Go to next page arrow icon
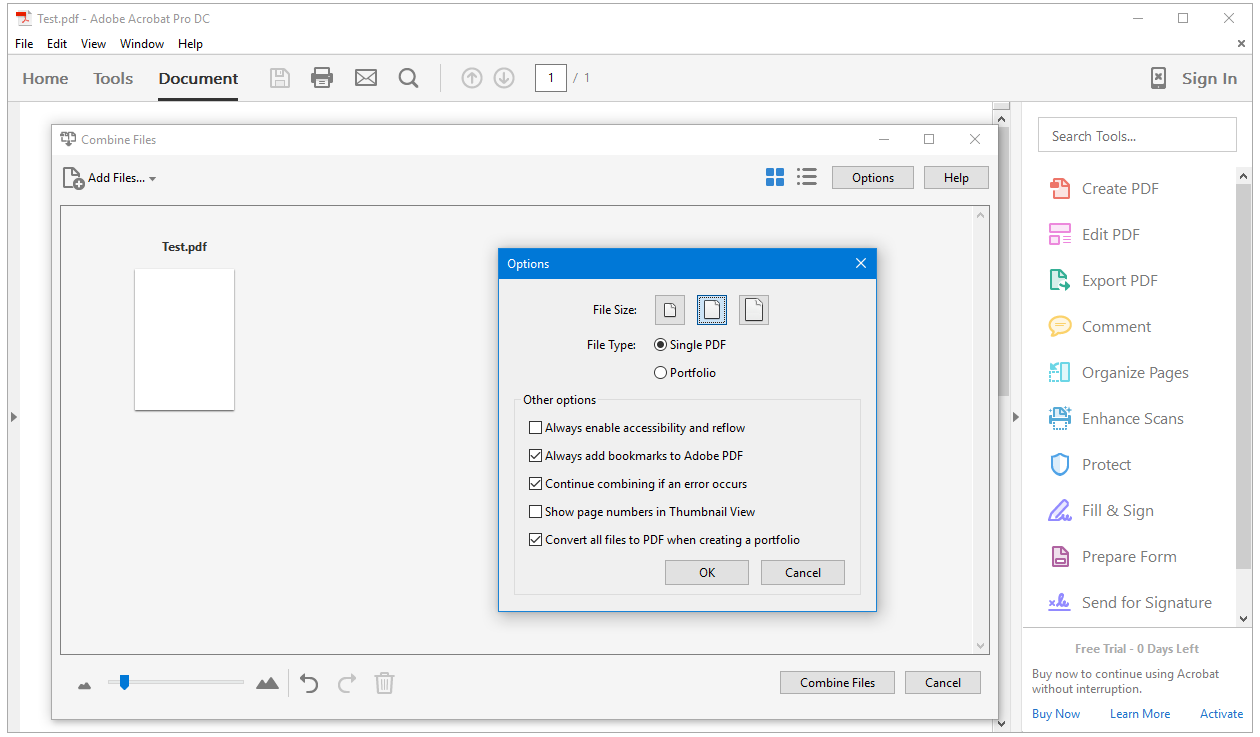This screenshot has width=1260, height=737. (504, 78)
